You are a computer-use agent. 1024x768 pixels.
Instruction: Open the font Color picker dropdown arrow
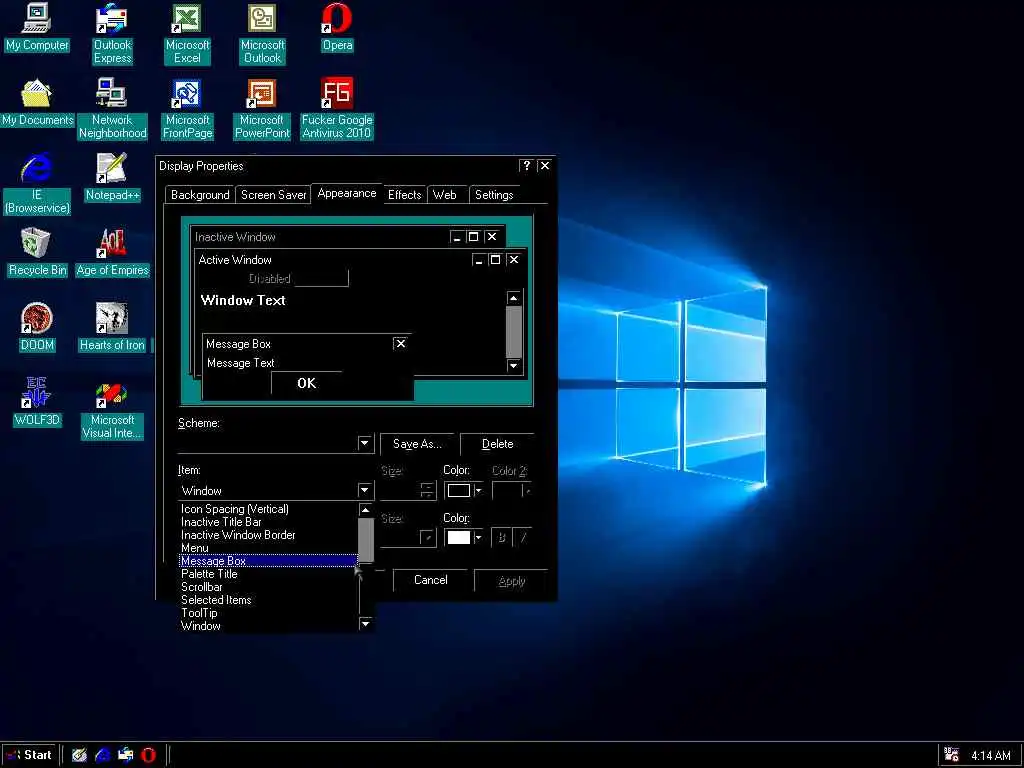(x=479, y=537)
